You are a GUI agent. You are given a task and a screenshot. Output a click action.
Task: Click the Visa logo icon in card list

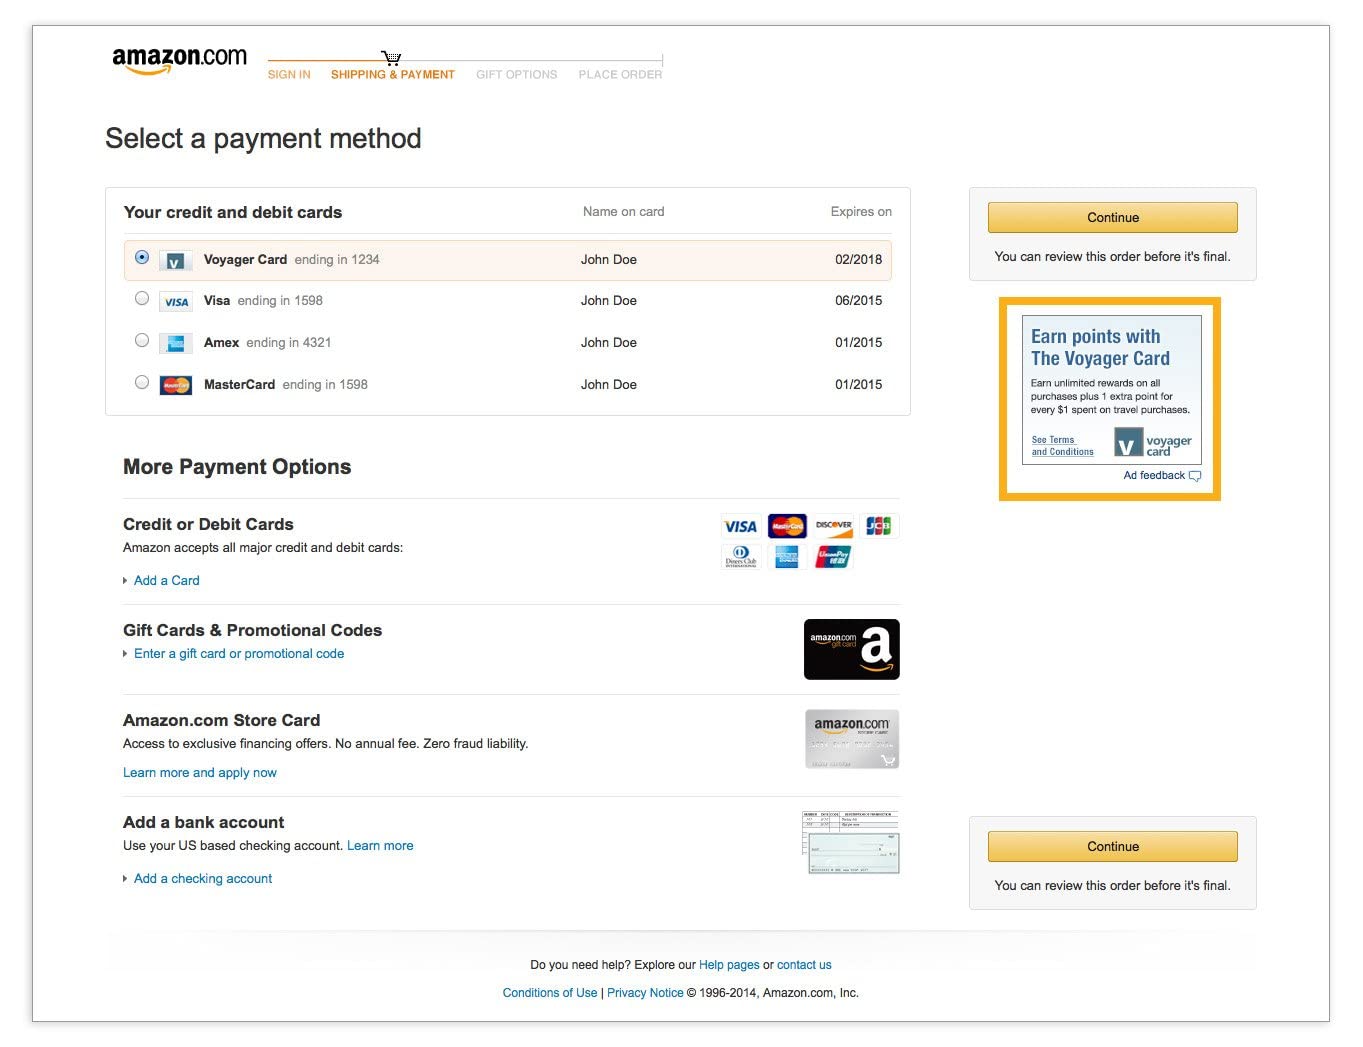pyautogui.click(x=176, y=302)
